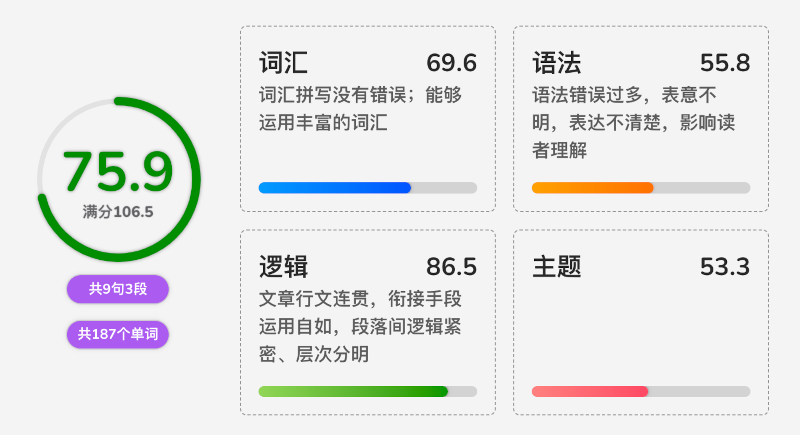
Task: Select the 主题 score value 53.3
Action: 725,267
